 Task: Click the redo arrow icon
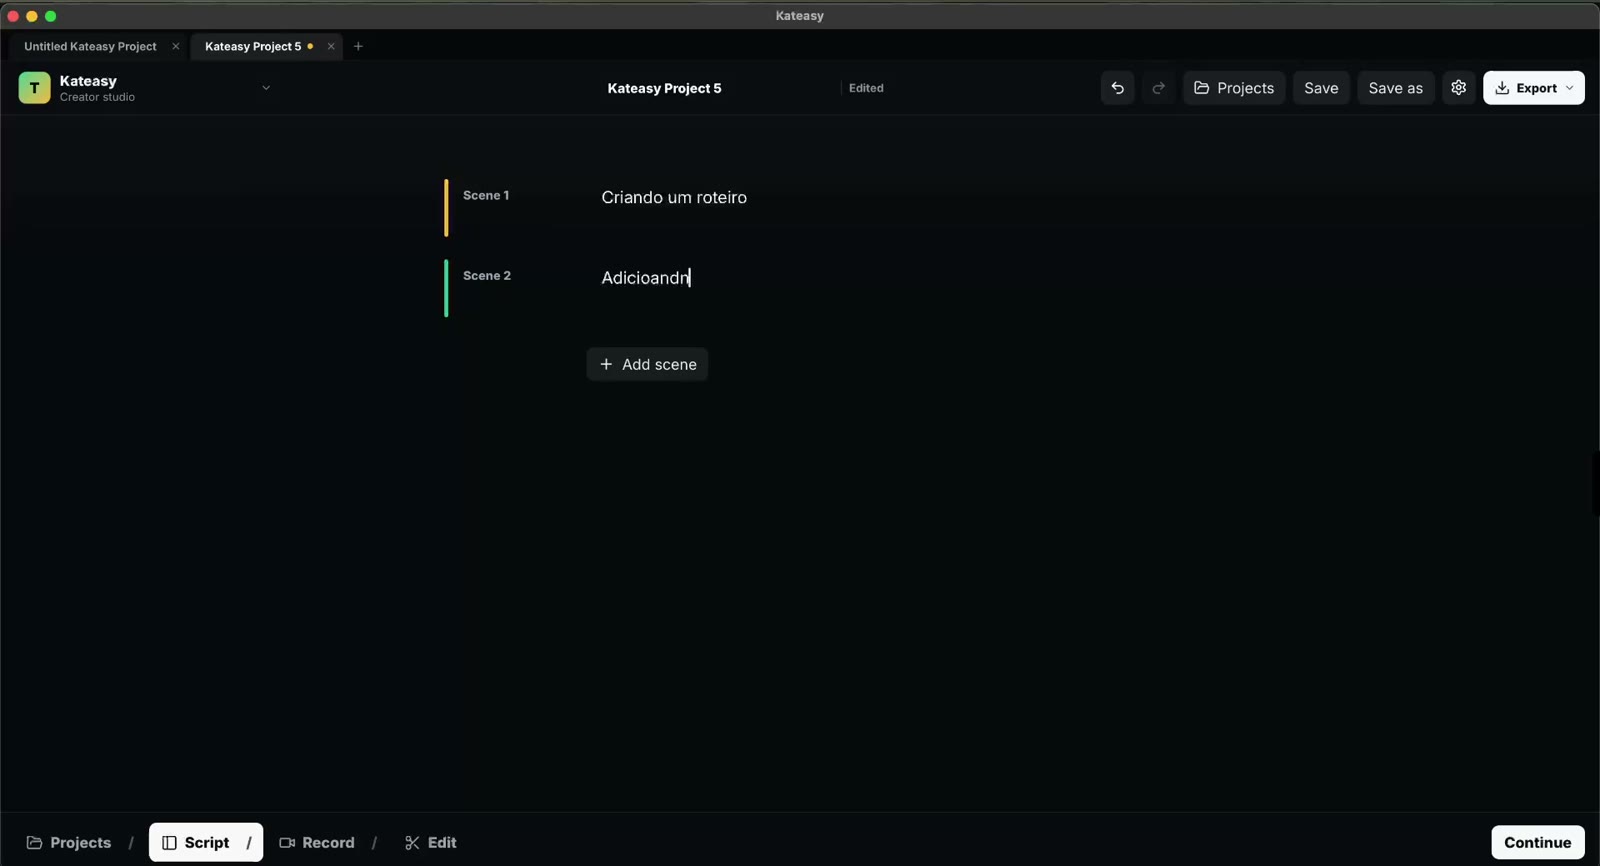[x=1158, y=88]
